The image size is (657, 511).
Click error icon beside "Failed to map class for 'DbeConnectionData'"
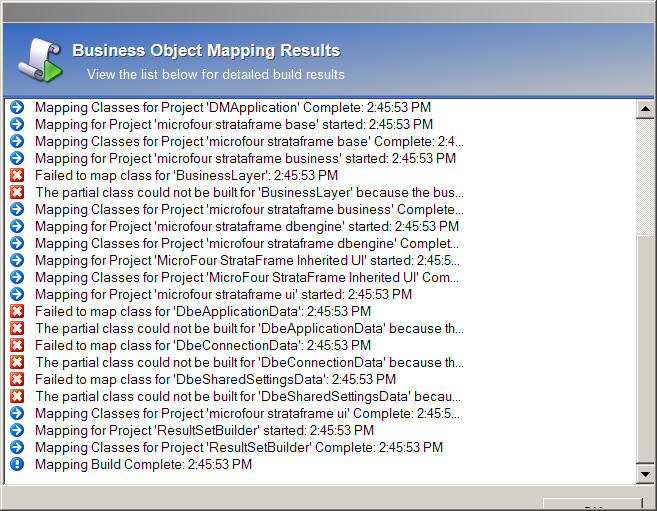[16, 345]
